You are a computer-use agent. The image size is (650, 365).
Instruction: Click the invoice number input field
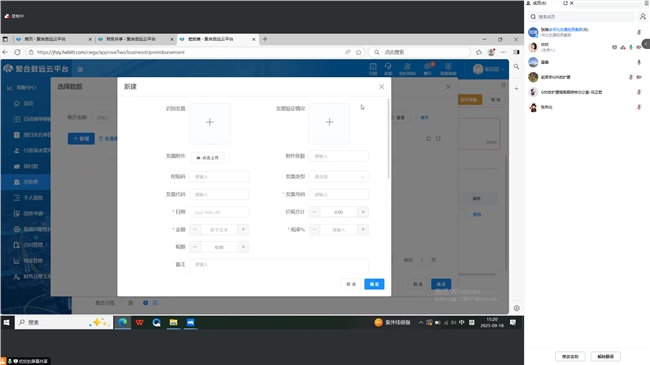(x=339, y=195)
